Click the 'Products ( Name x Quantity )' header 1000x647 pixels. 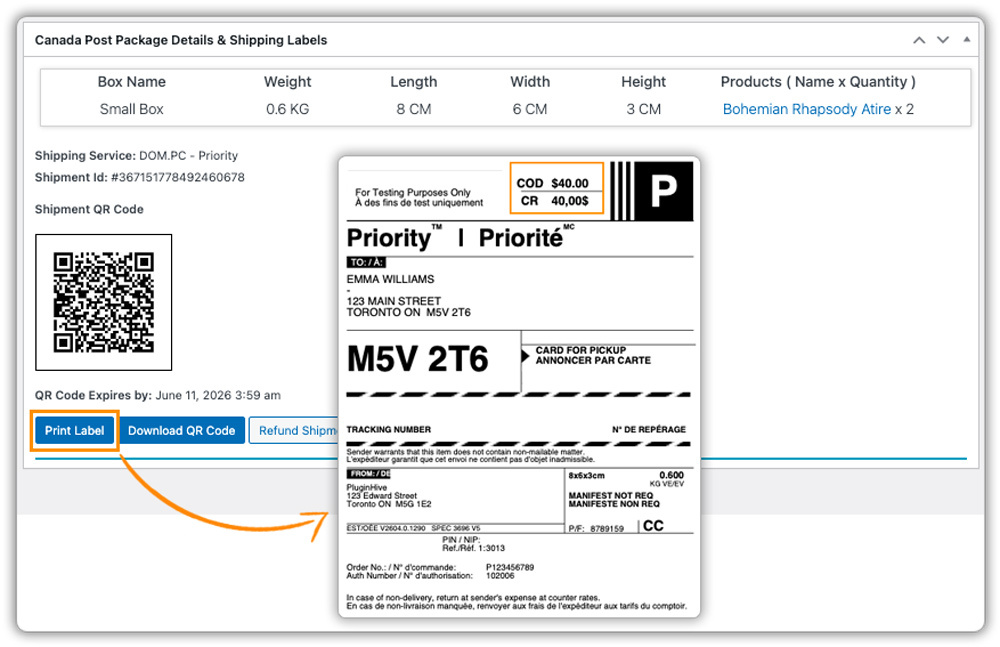[818, 82]
